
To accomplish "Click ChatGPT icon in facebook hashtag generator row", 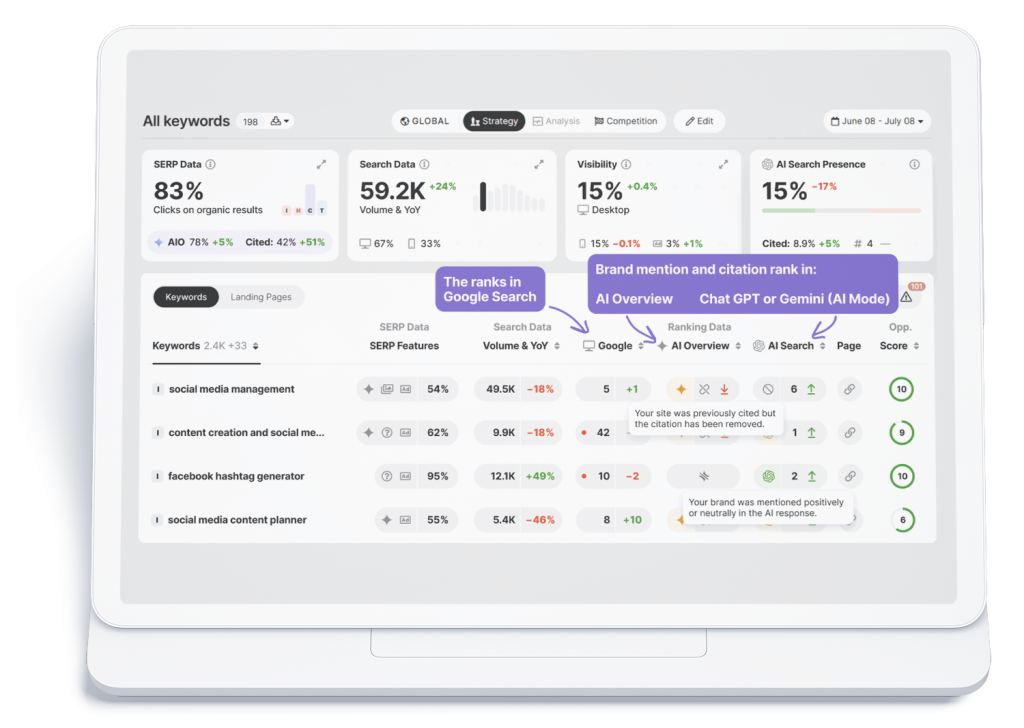I will tap(769, 477).
